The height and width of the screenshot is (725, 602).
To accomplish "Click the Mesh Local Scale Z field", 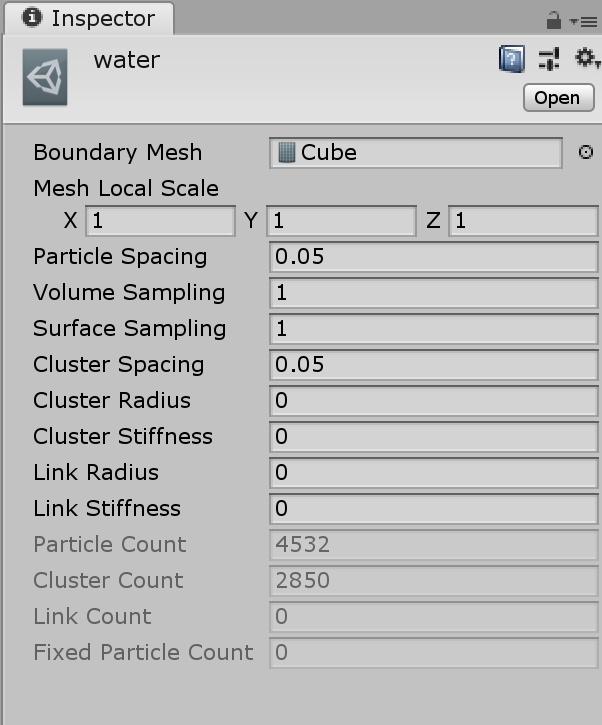I will click(523, 221).
